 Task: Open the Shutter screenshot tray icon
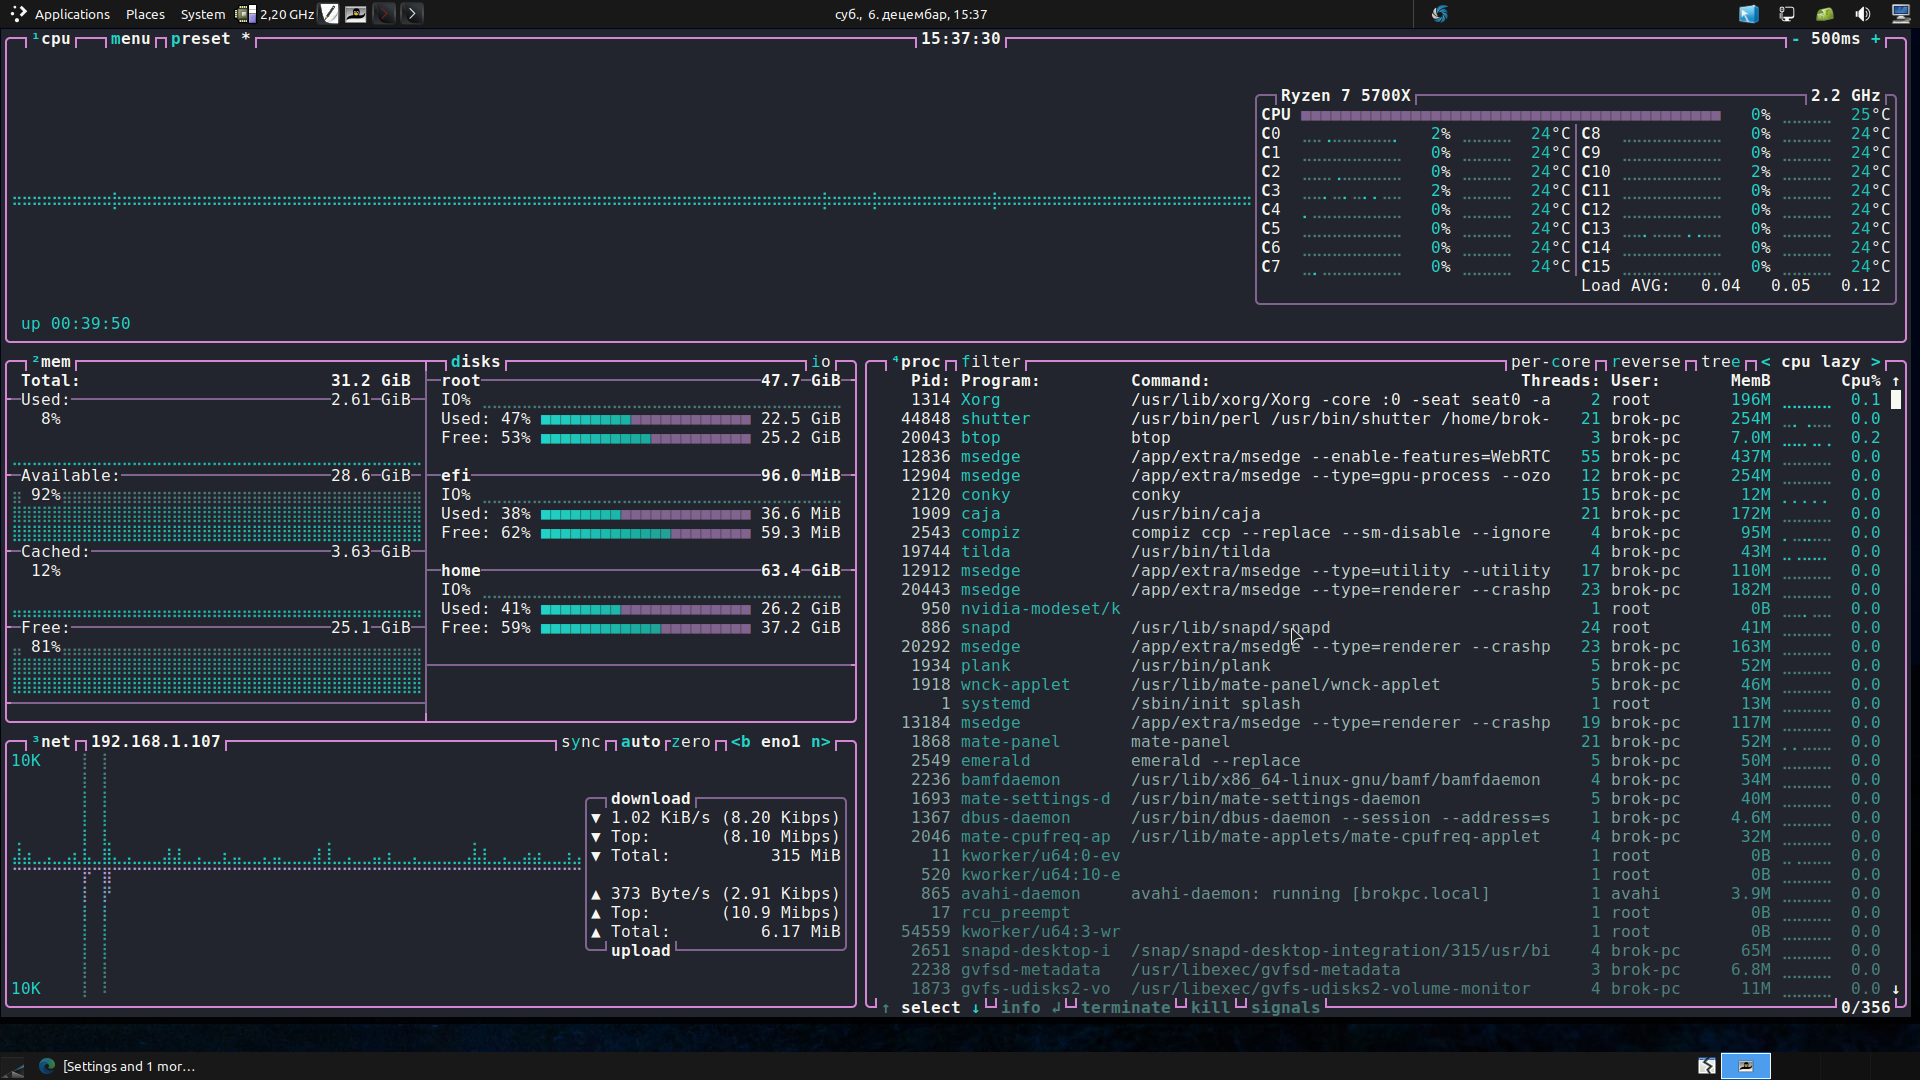point(1439,14)
